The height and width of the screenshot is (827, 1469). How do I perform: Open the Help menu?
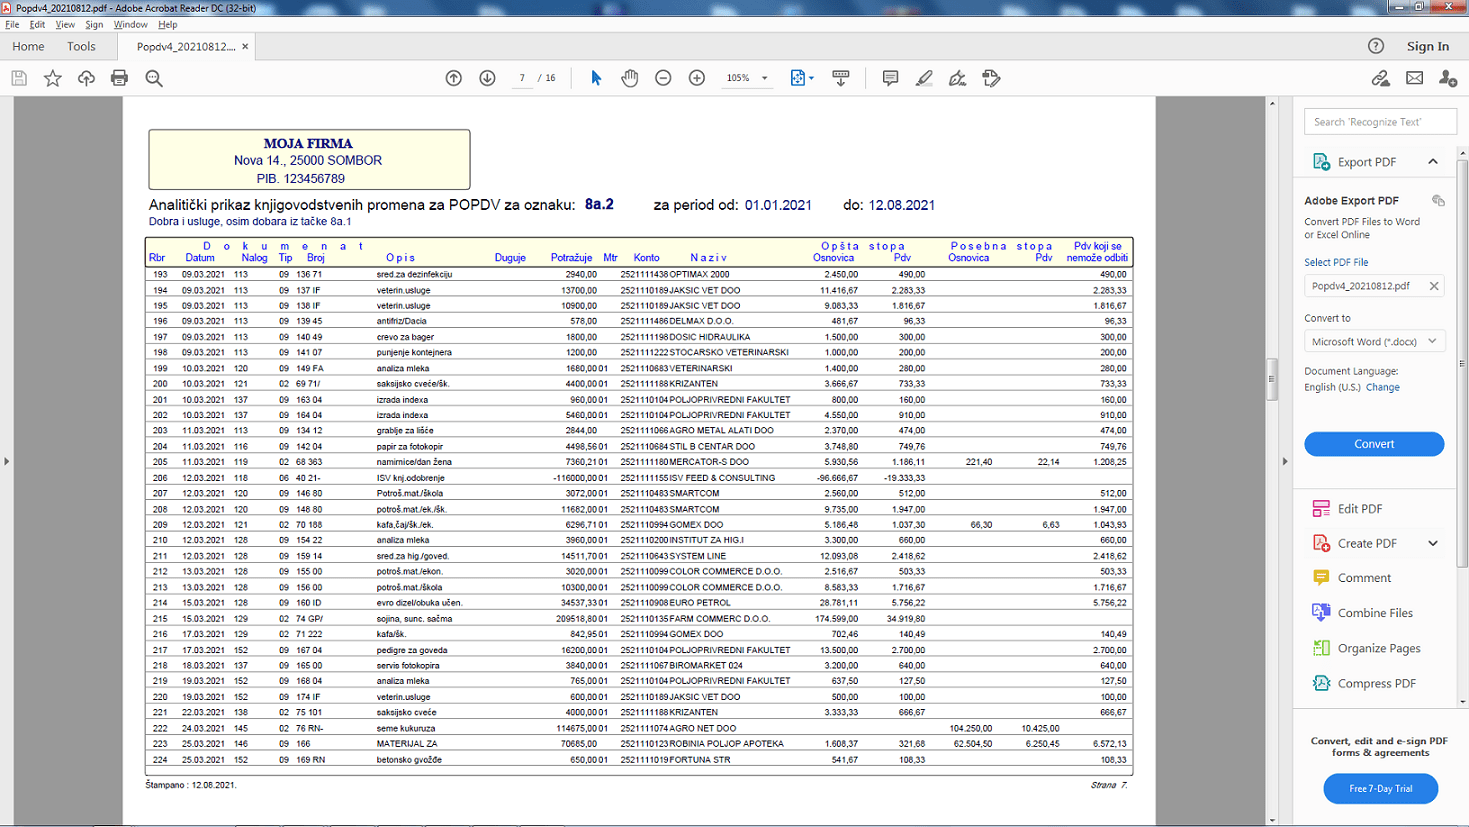click(x=167, y=25)
